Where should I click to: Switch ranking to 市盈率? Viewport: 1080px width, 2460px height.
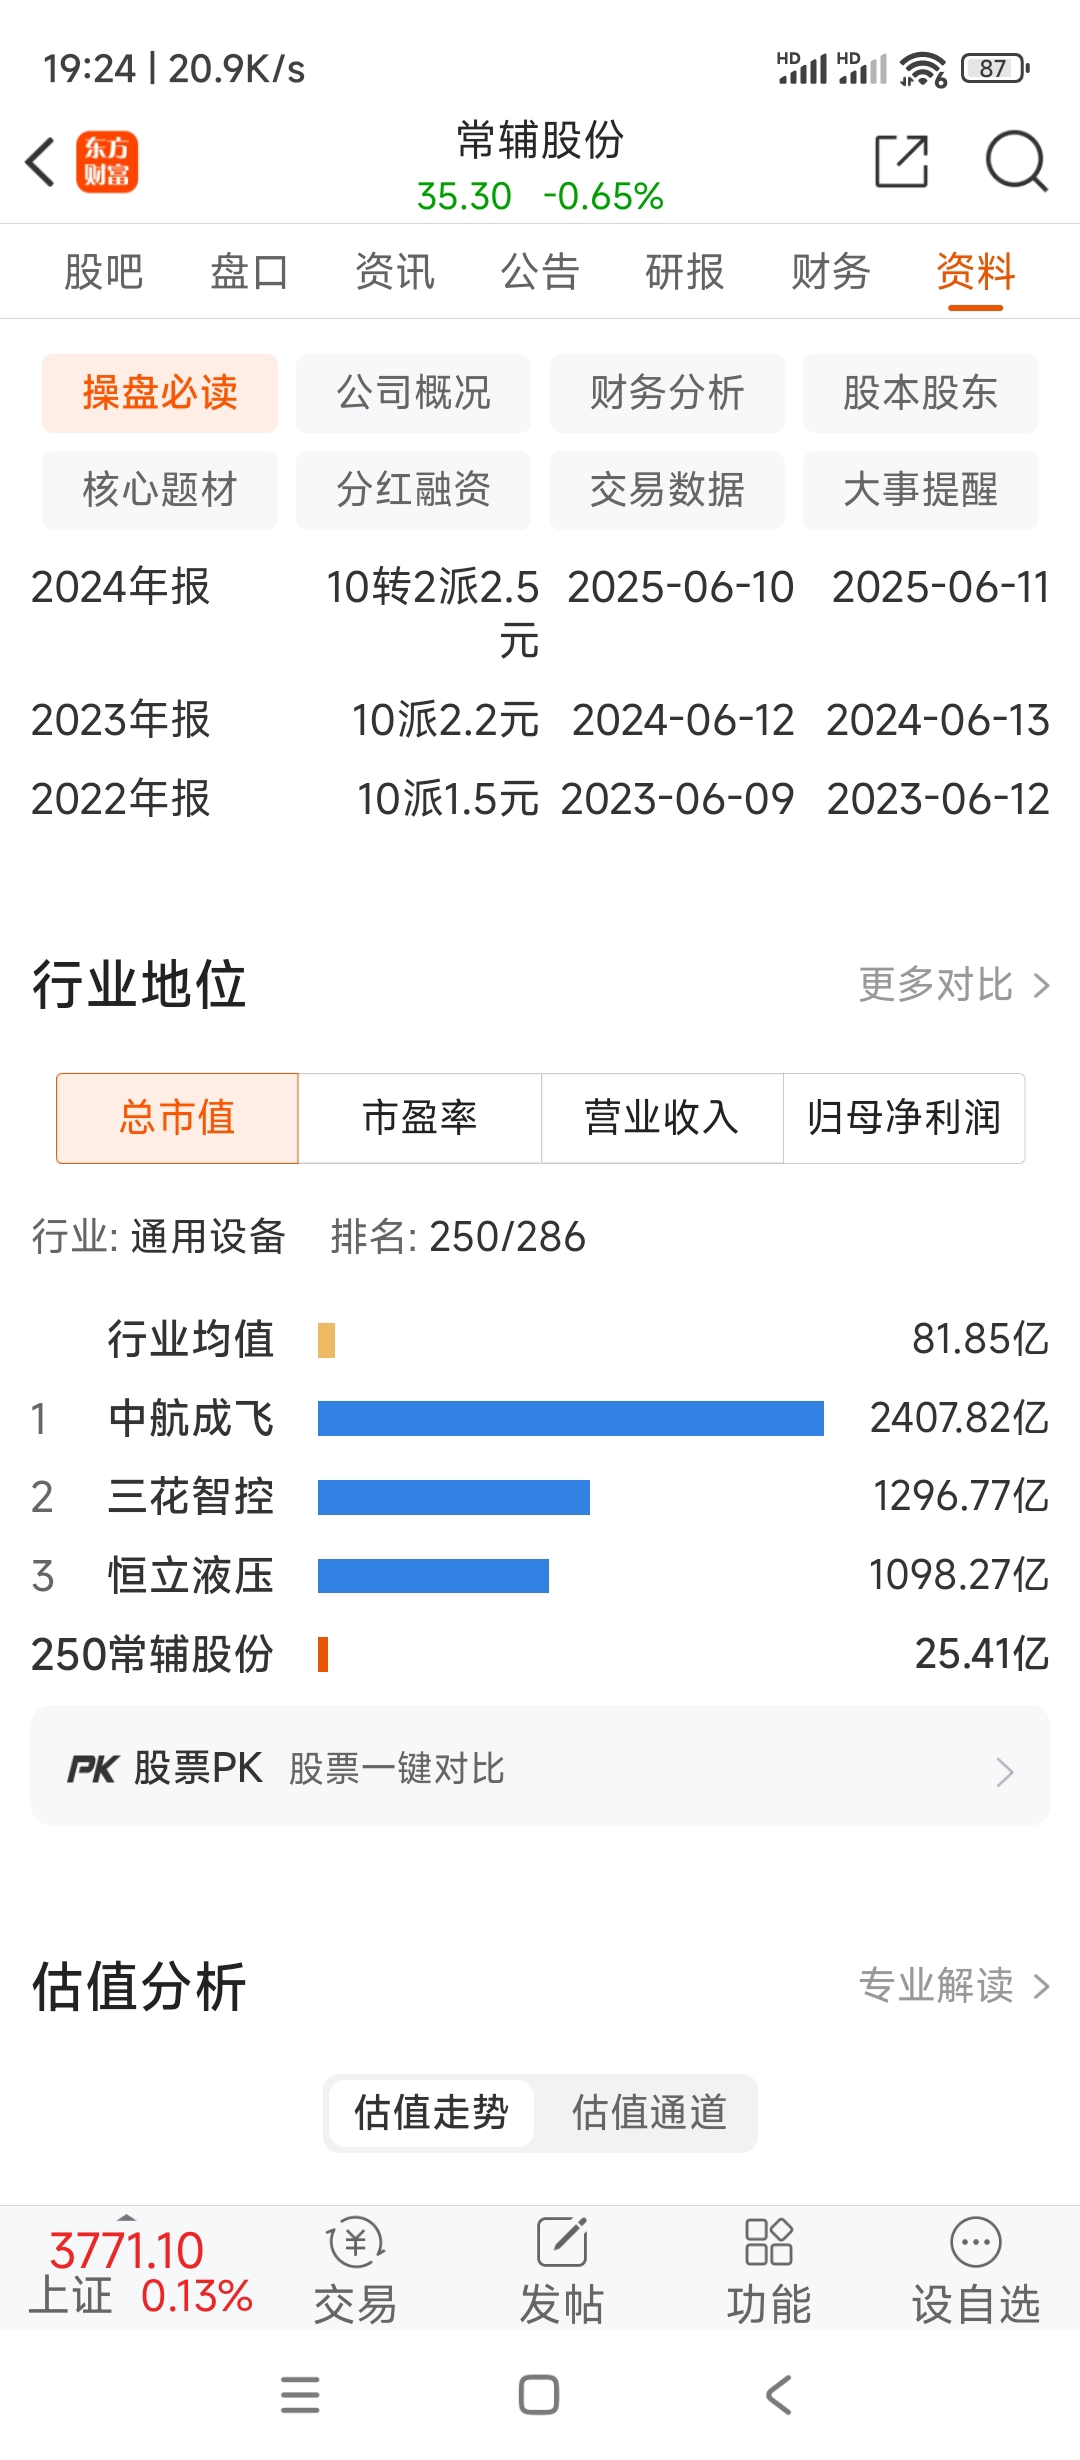pos(420,1118)
